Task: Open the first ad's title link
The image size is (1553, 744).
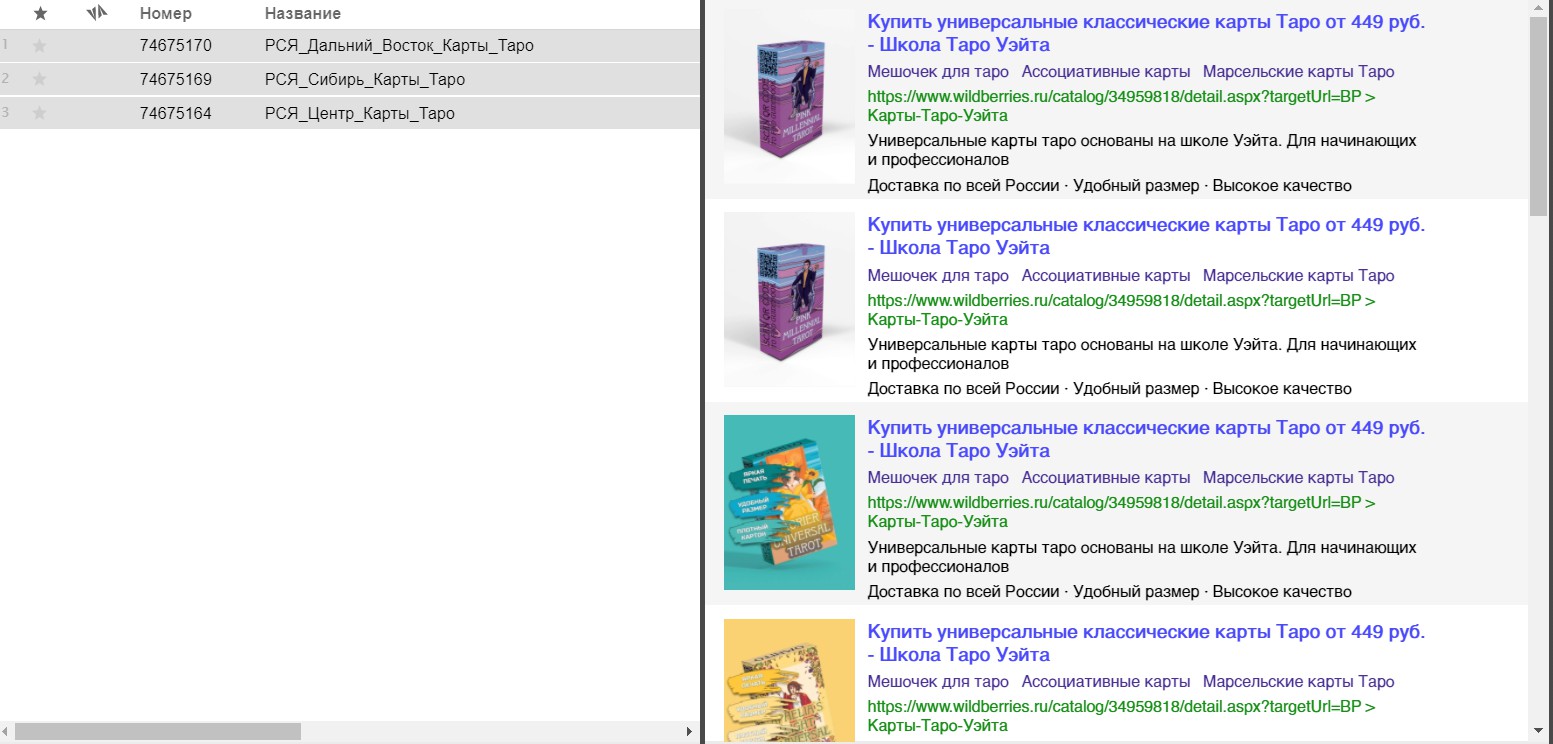Action: pyautogui.click(x=1146, y=34)
